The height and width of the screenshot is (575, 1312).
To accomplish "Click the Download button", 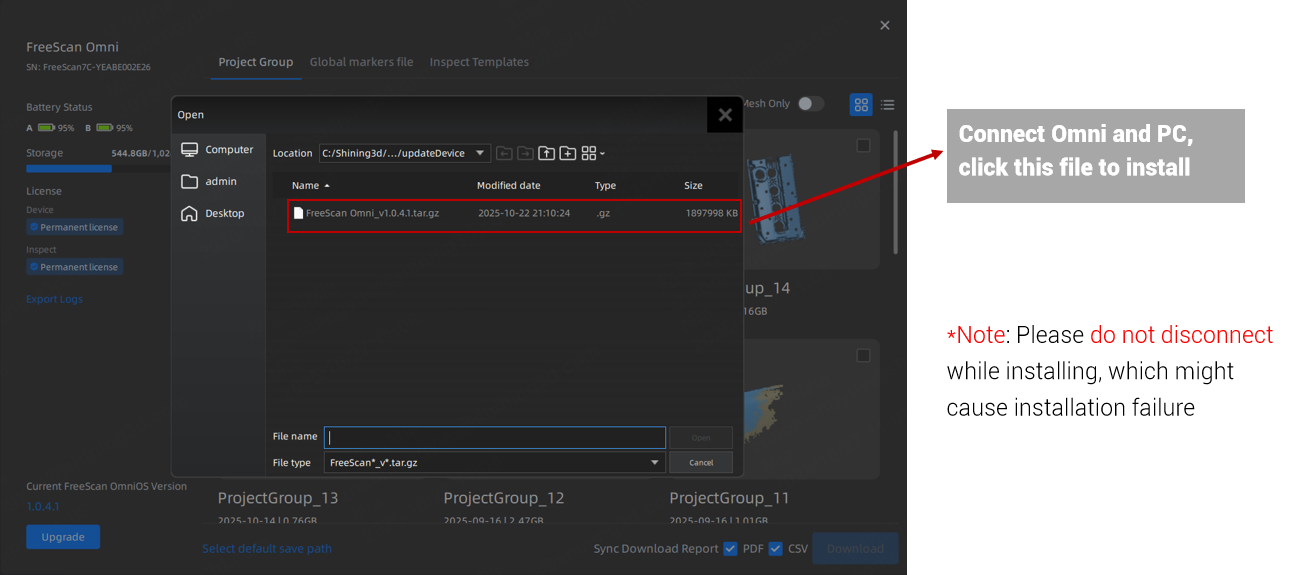I will tap(855, 548).
